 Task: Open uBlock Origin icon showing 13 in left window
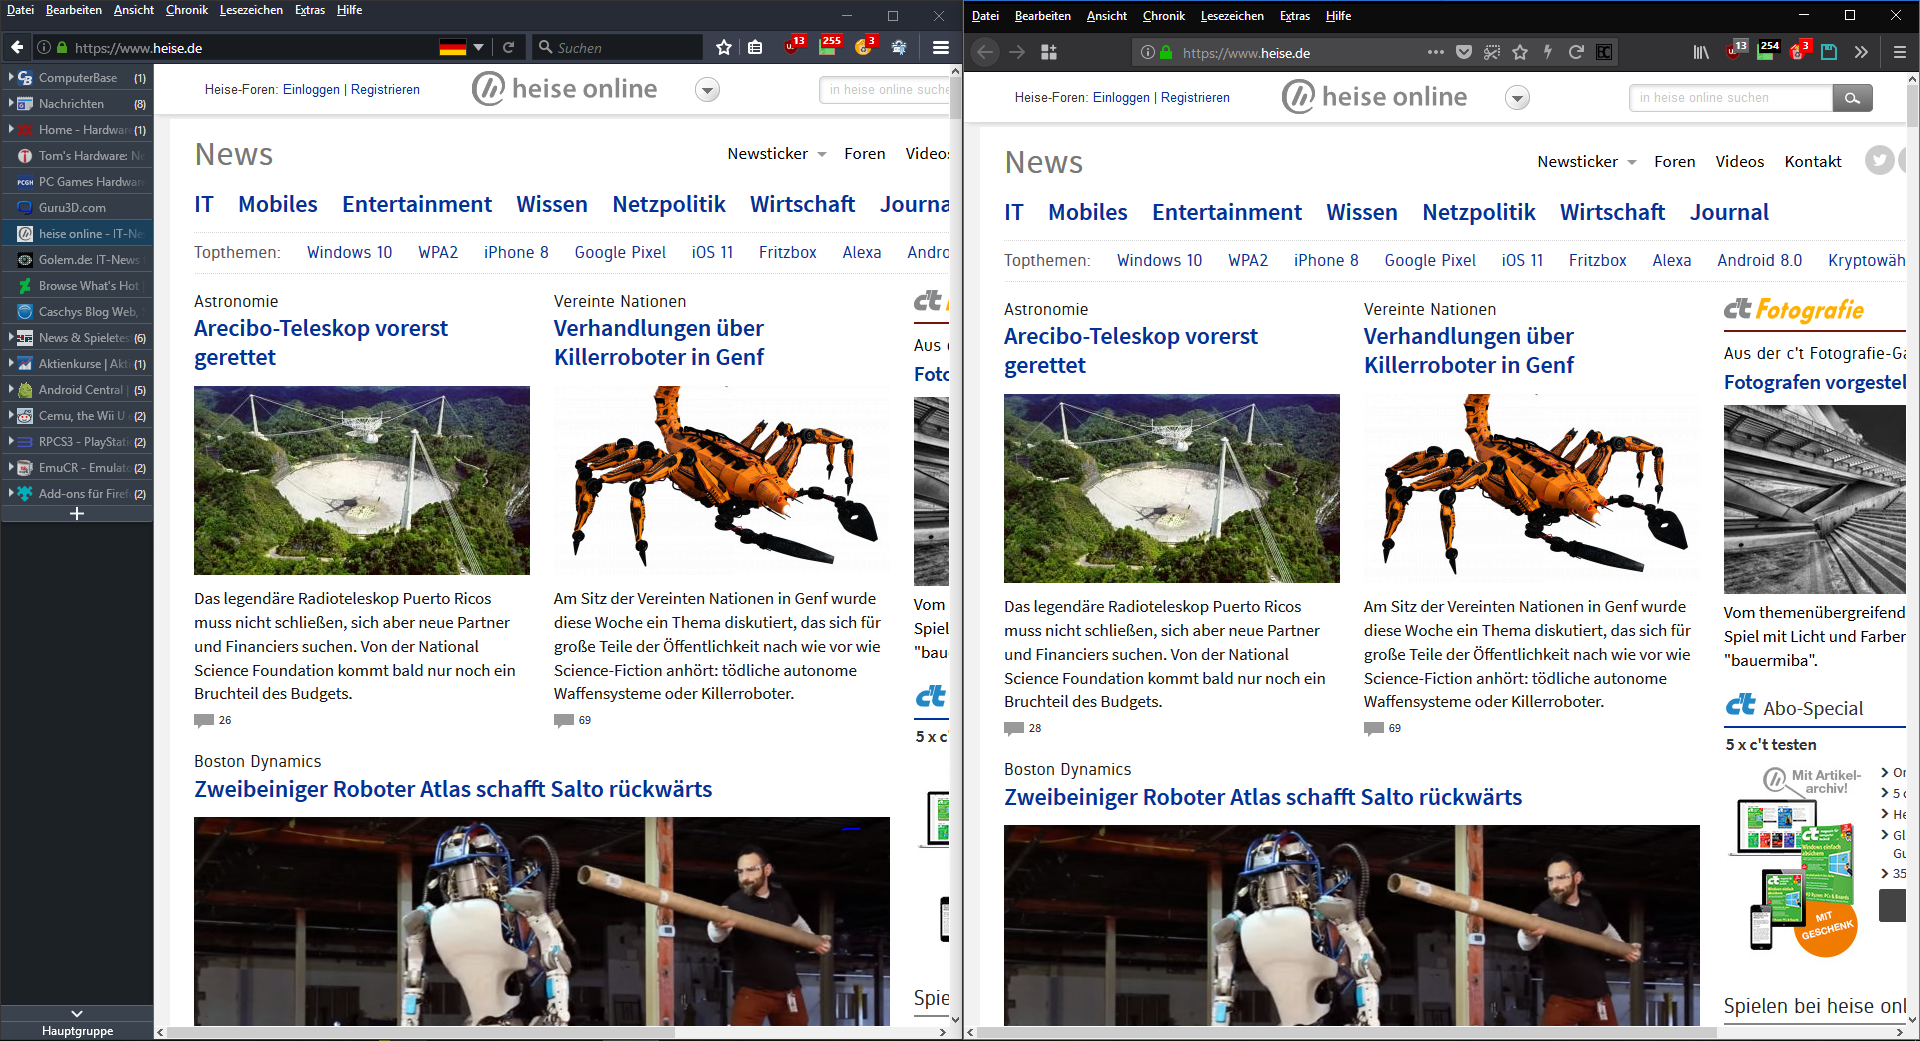coord(795,46)
